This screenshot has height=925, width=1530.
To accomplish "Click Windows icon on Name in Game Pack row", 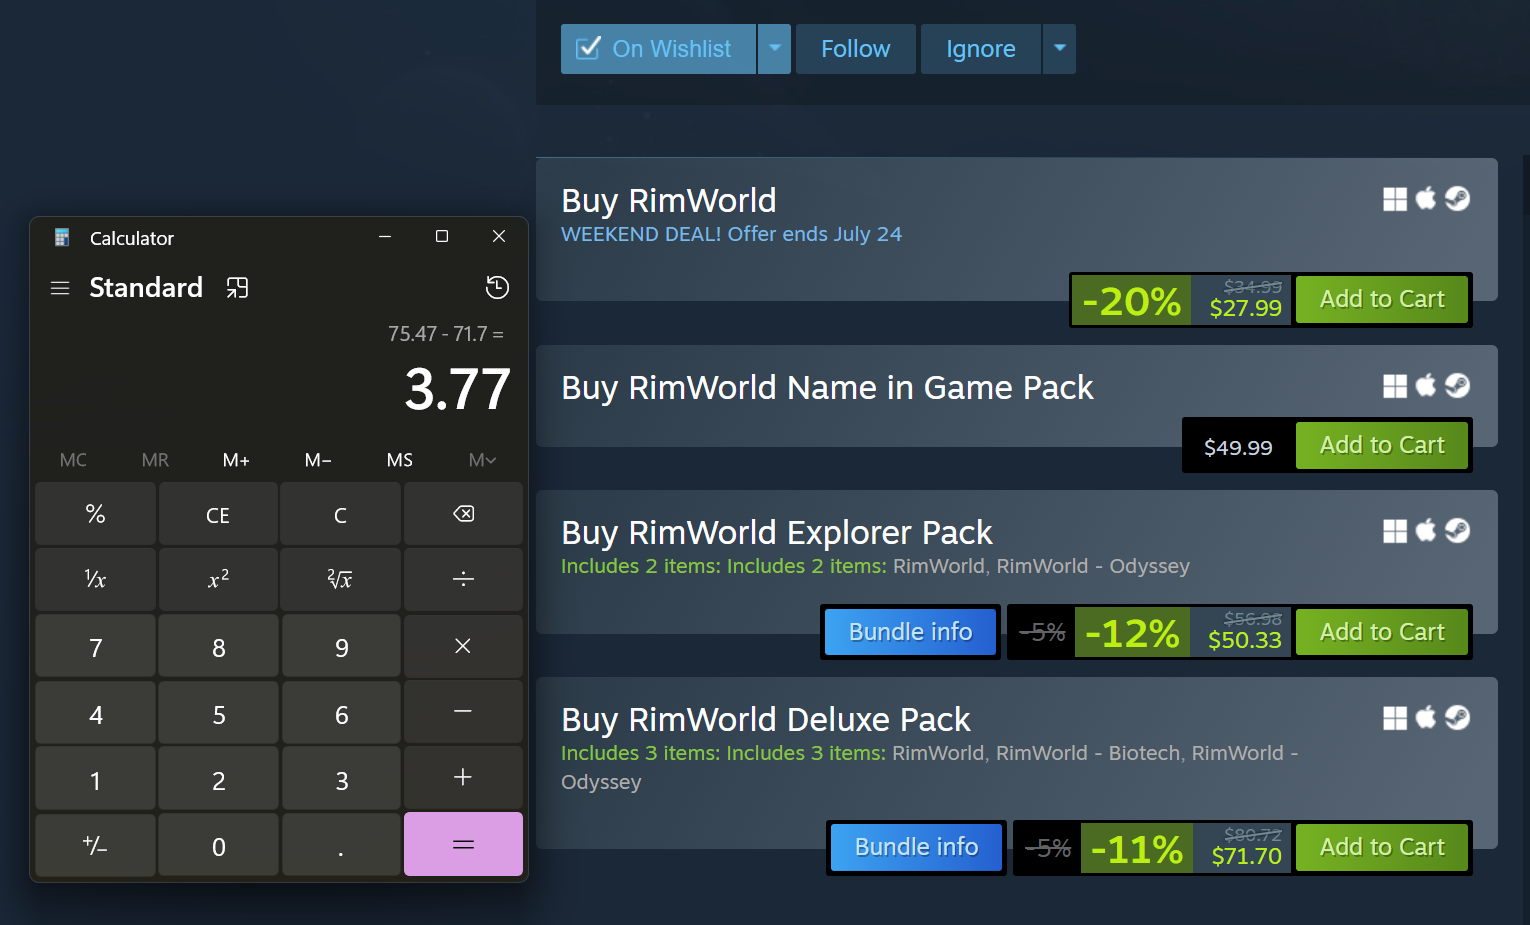I will point(1395,386).
